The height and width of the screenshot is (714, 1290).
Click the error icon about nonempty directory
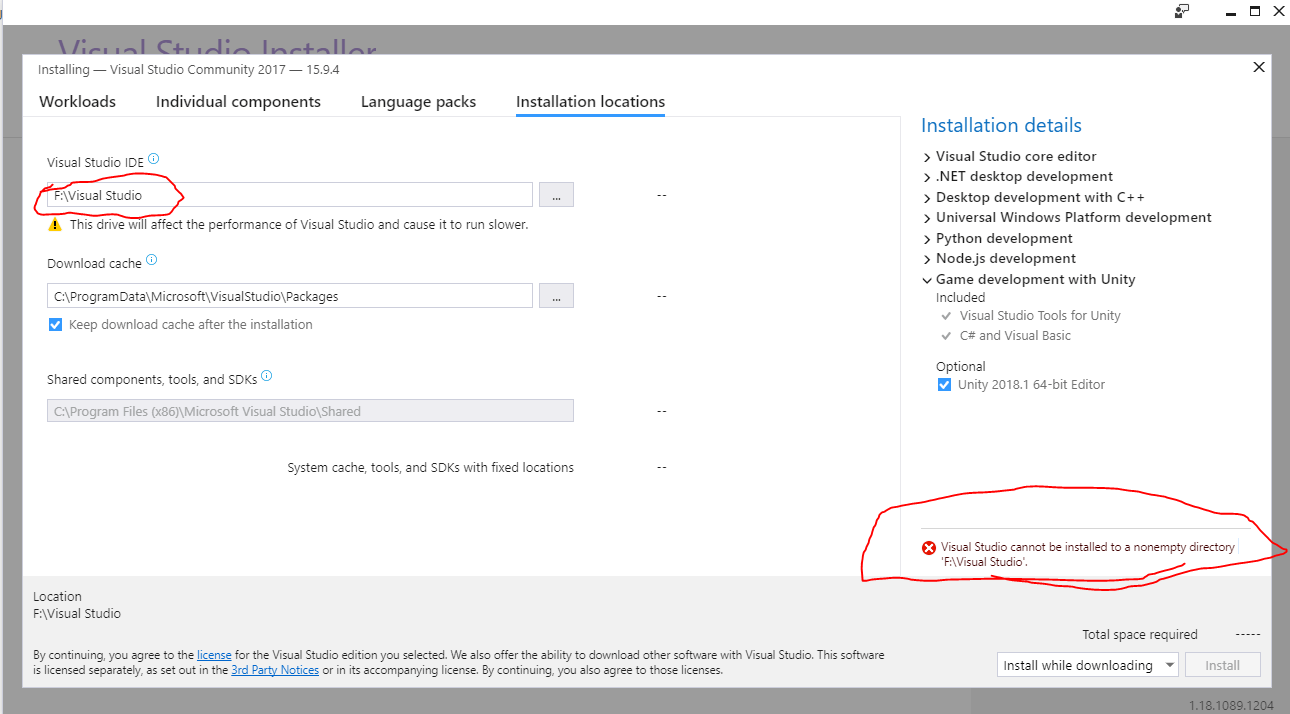point(928,547)
